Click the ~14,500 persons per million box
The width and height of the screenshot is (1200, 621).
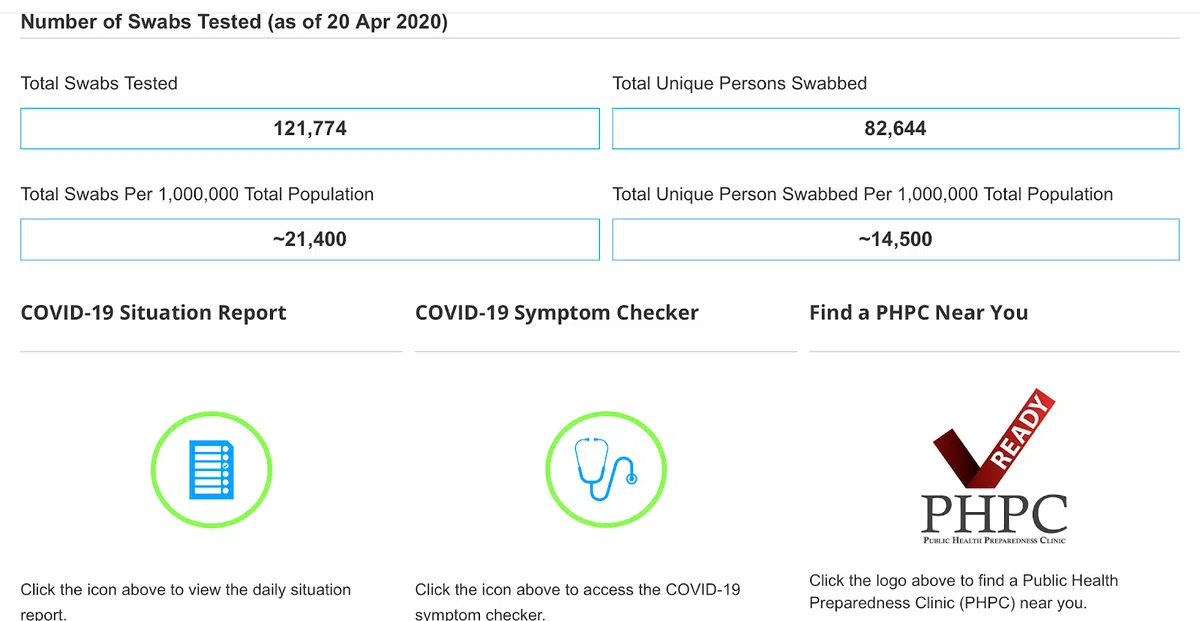[895, 239]
